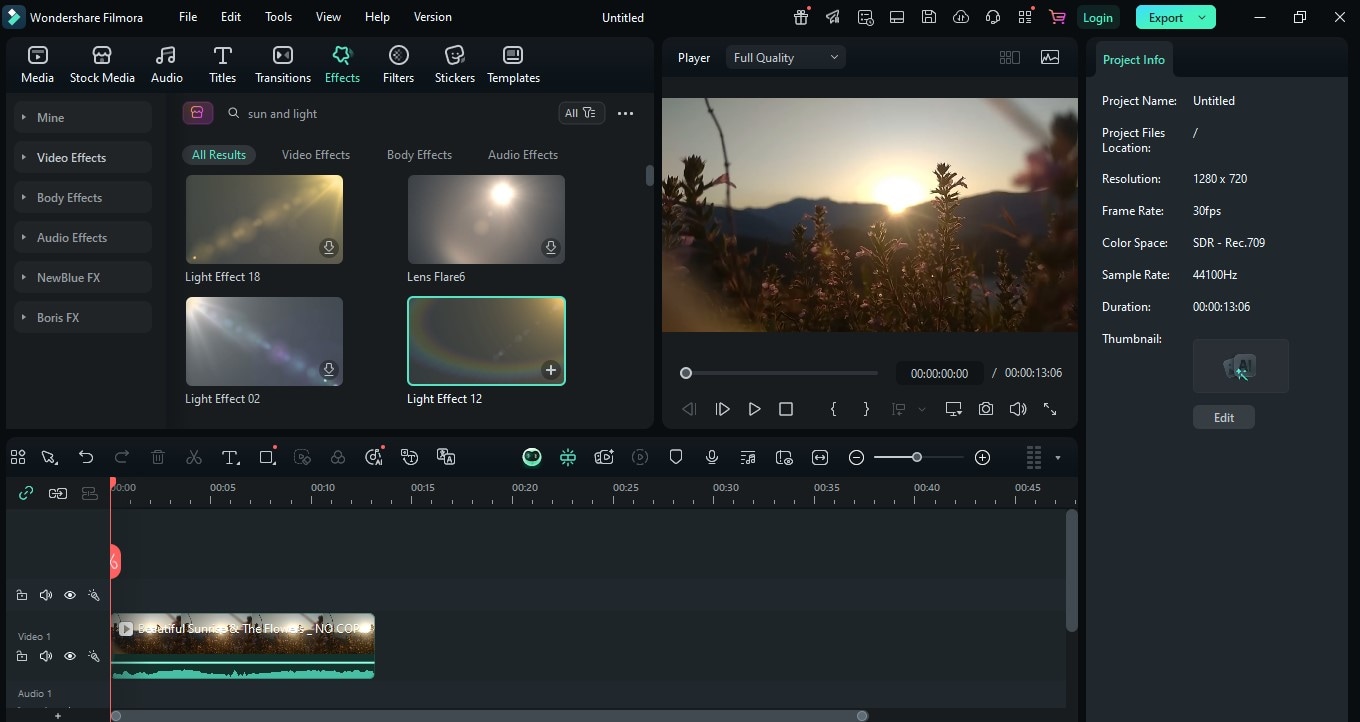Click the effects search field
Image resolution: width=1360 pixels, height=722 pixels.
385,113
